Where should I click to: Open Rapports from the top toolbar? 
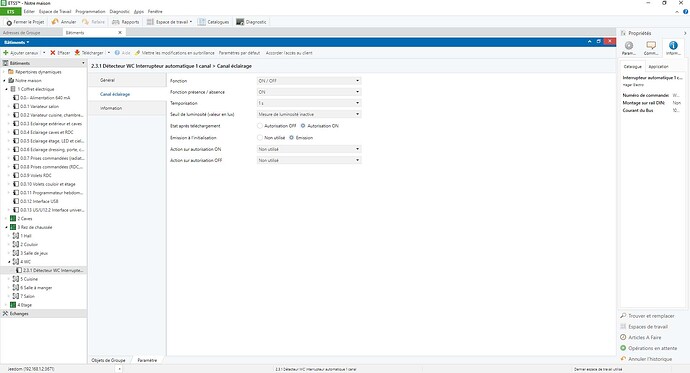coord(126,22)
